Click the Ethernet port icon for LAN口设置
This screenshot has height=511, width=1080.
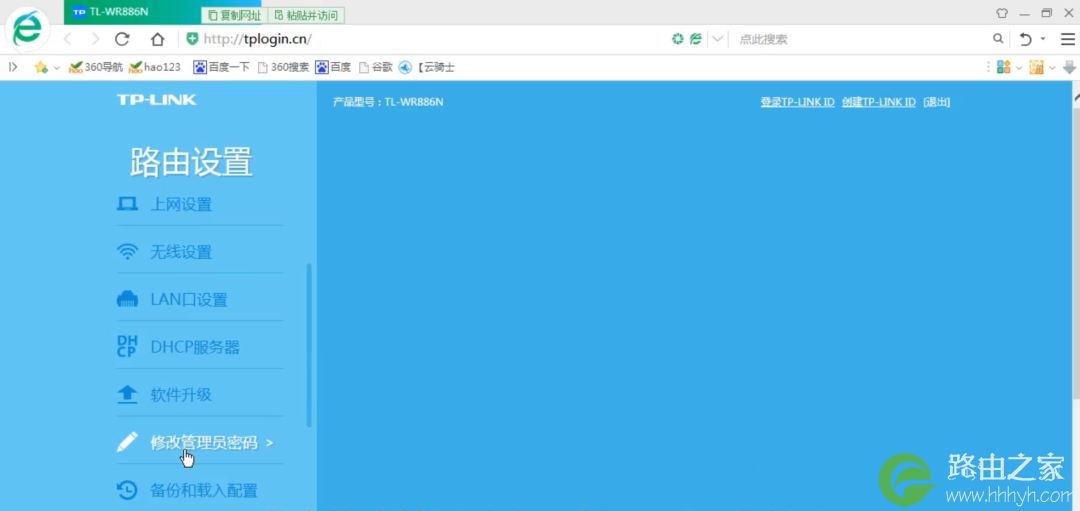coord(127,300)
